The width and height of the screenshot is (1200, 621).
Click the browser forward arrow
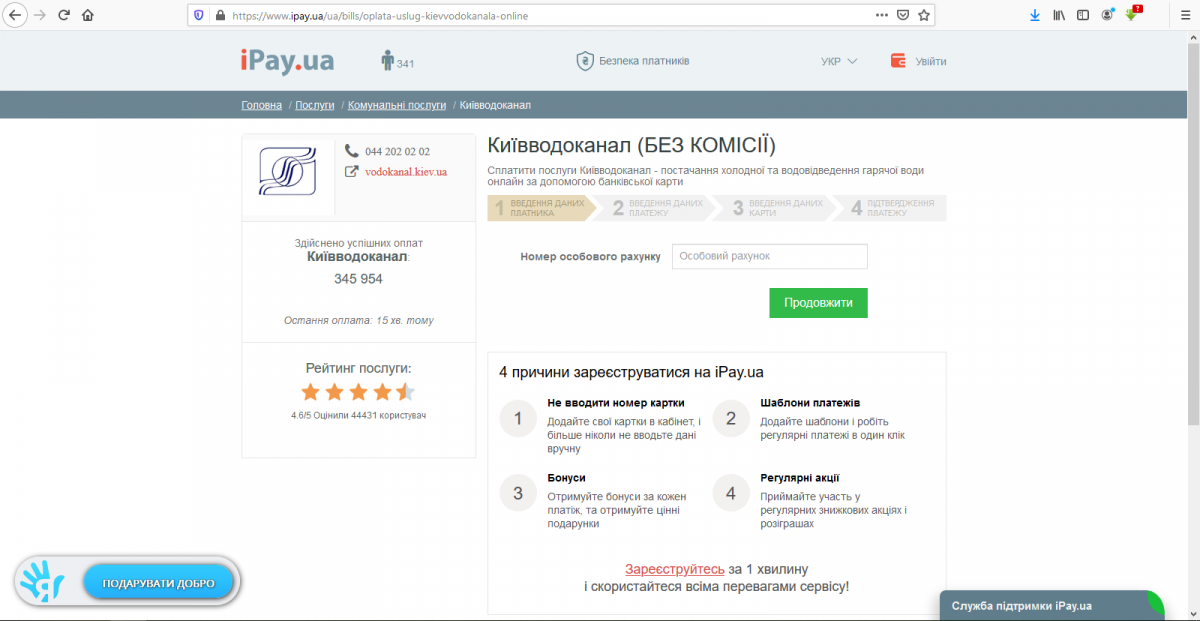pyautogui.click(x=40, y=16)
